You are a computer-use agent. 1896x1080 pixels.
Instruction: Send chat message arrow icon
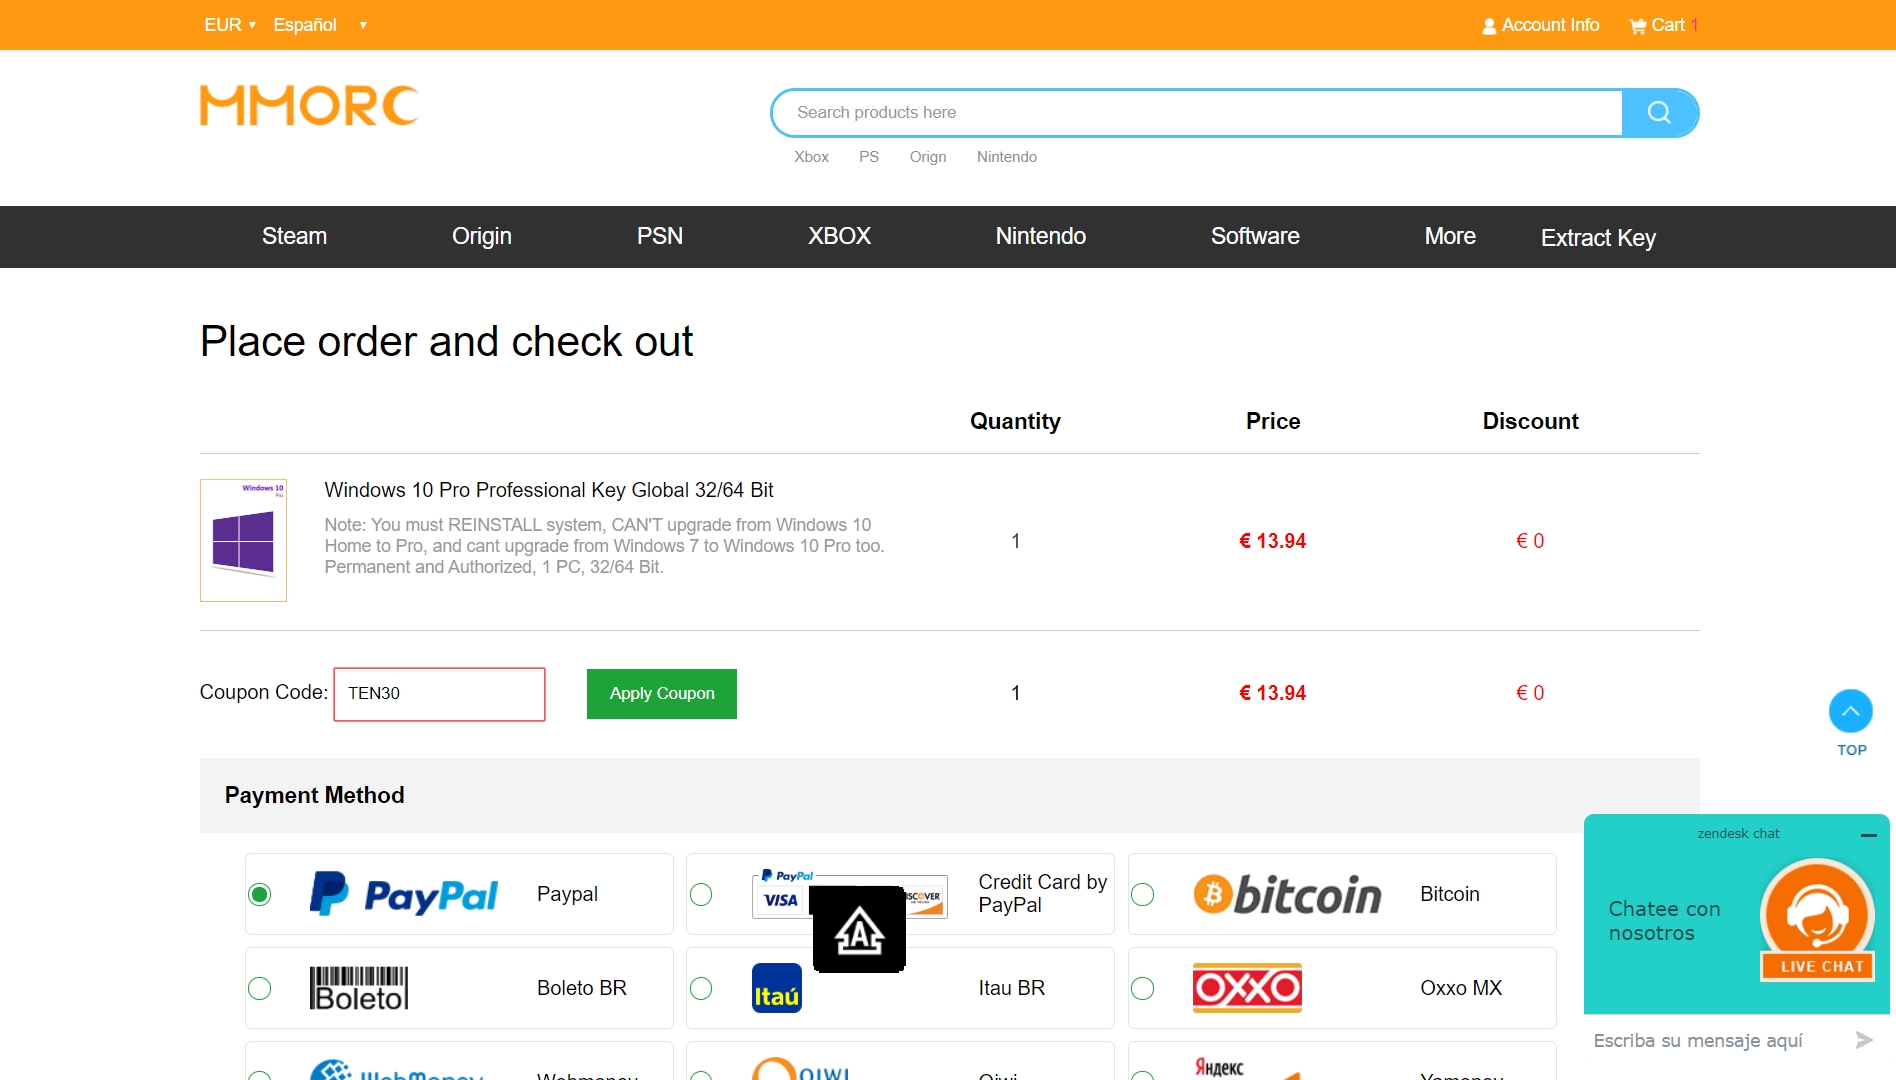1864,1040
